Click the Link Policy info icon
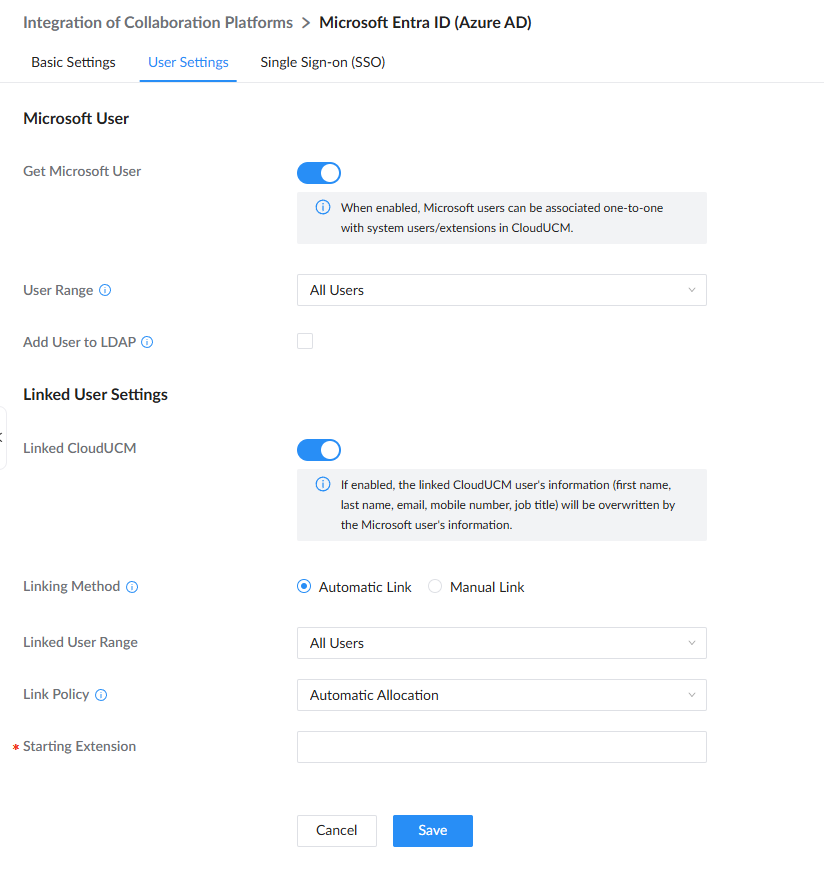The width and height of the screenshot is (824, 874). click(x=101, y=695)
